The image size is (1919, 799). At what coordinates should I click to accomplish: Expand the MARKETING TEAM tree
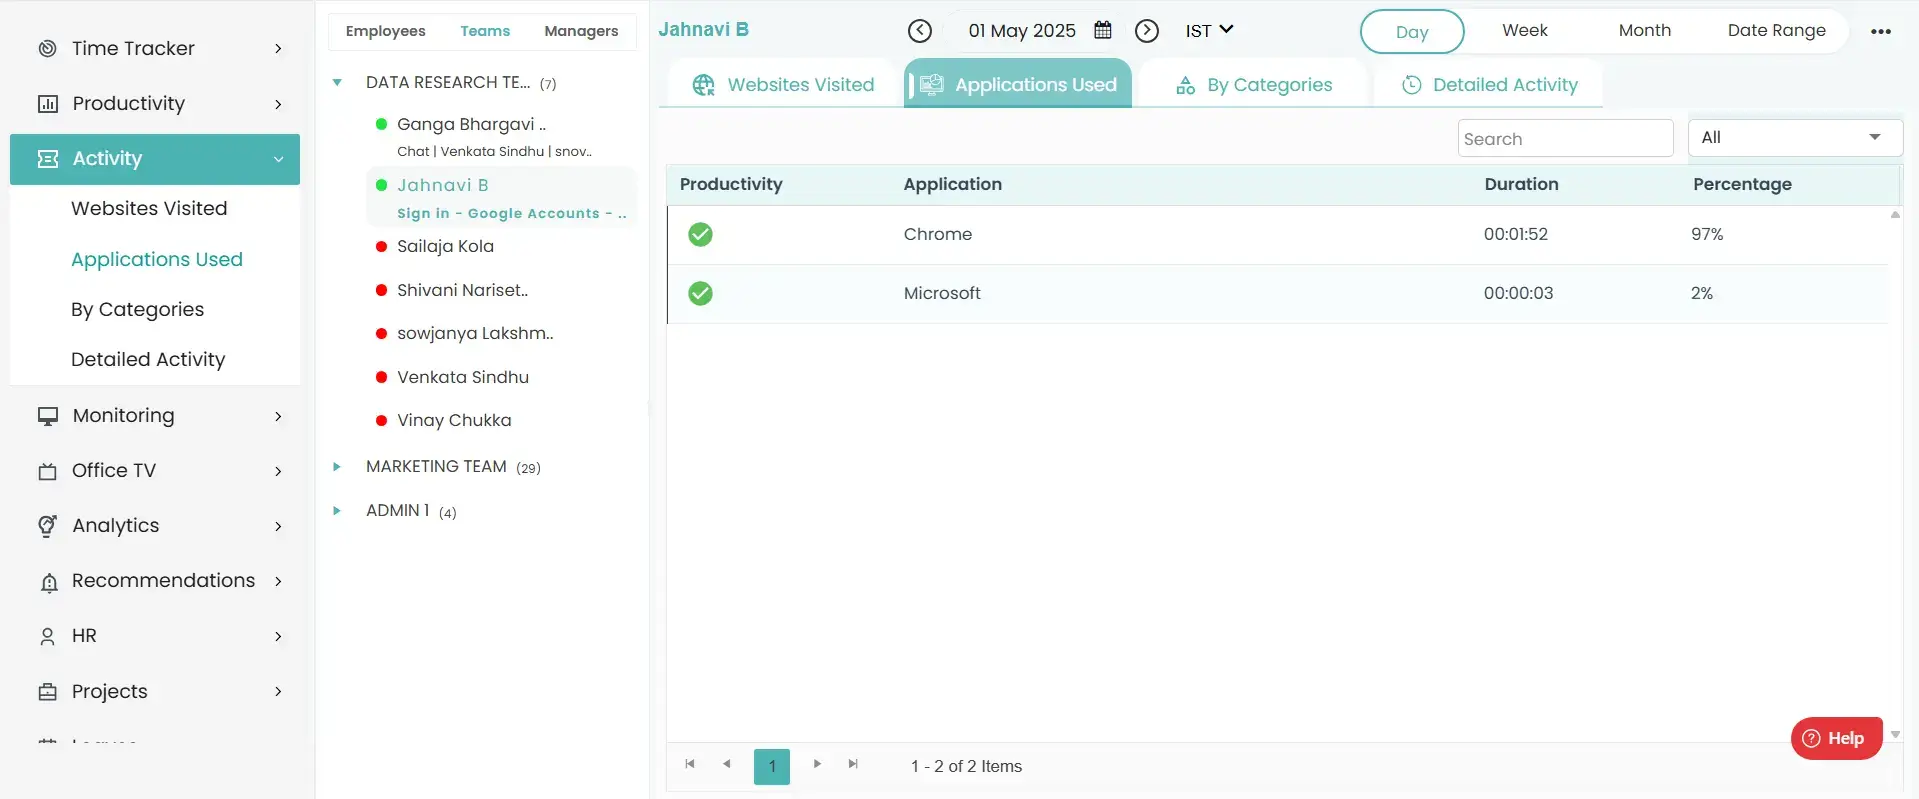click(x=337, y=467)
